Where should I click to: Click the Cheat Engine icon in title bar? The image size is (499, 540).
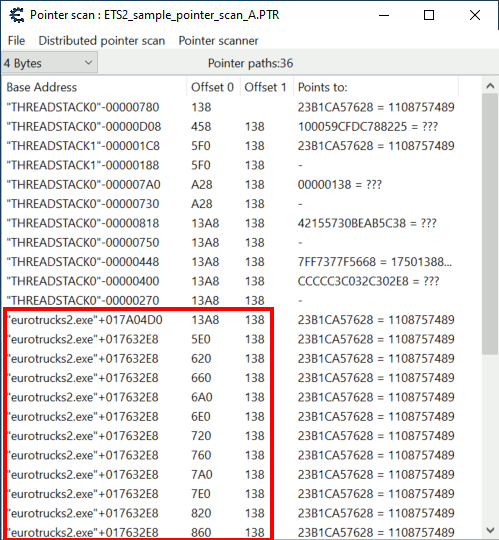pyautogui.click(x=16, y=15)
